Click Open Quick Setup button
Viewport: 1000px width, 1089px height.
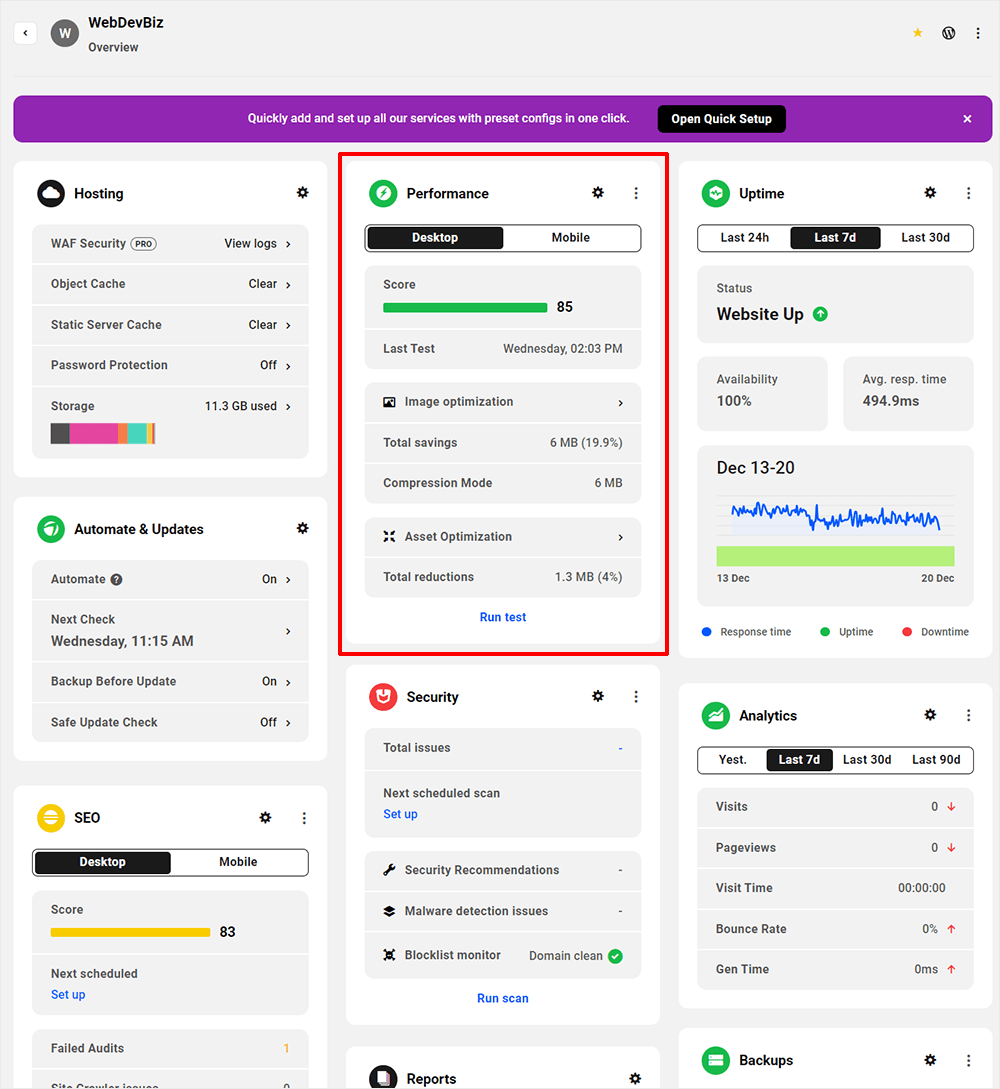[x=722, y=119]
